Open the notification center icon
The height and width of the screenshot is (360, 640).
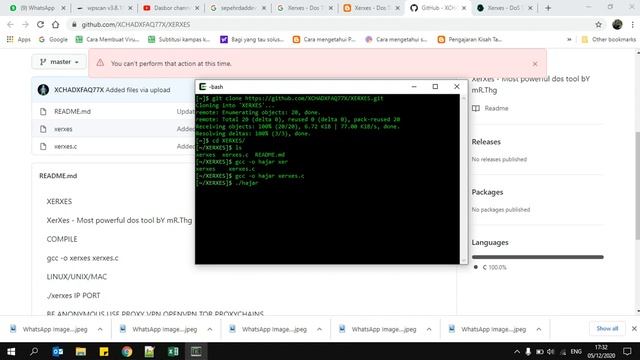[x=627, y=351]
